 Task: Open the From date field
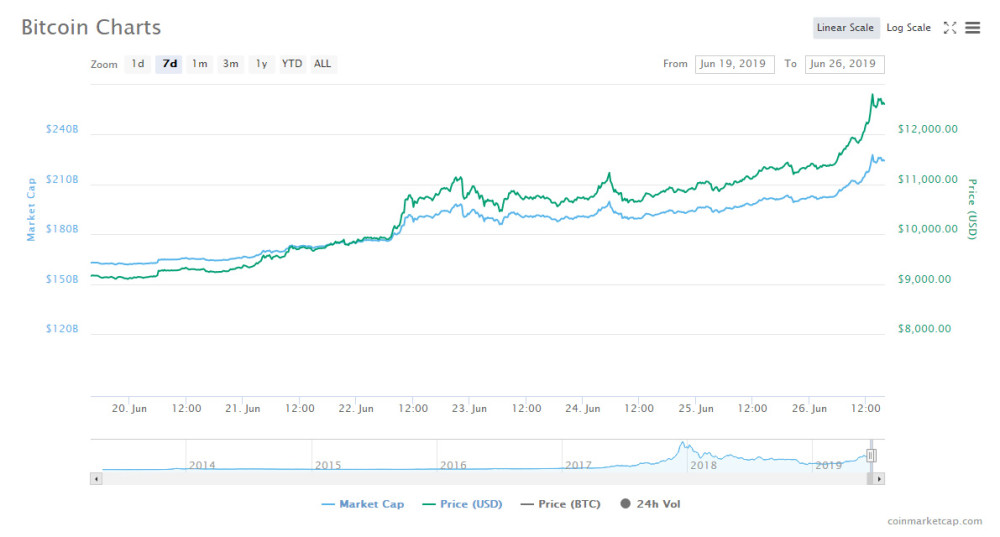coord(735,64)
